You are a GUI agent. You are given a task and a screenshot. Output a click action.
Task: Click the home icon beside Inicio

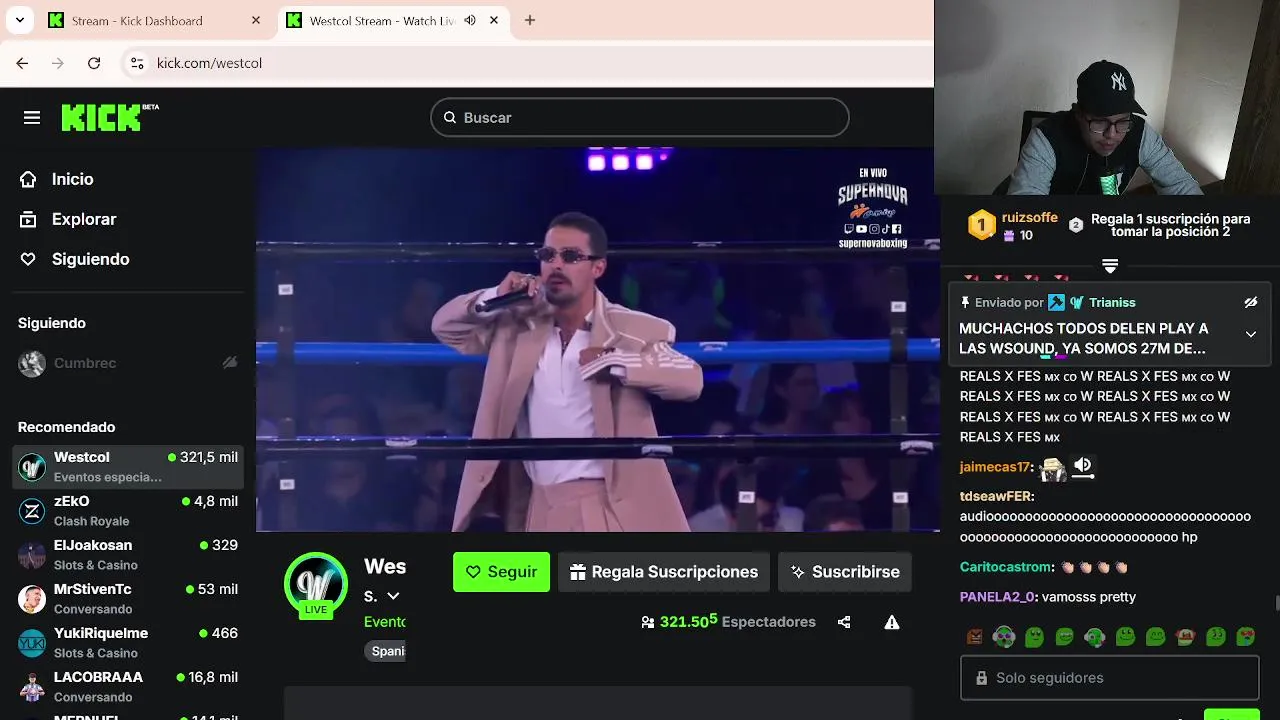tap(29, 179)
